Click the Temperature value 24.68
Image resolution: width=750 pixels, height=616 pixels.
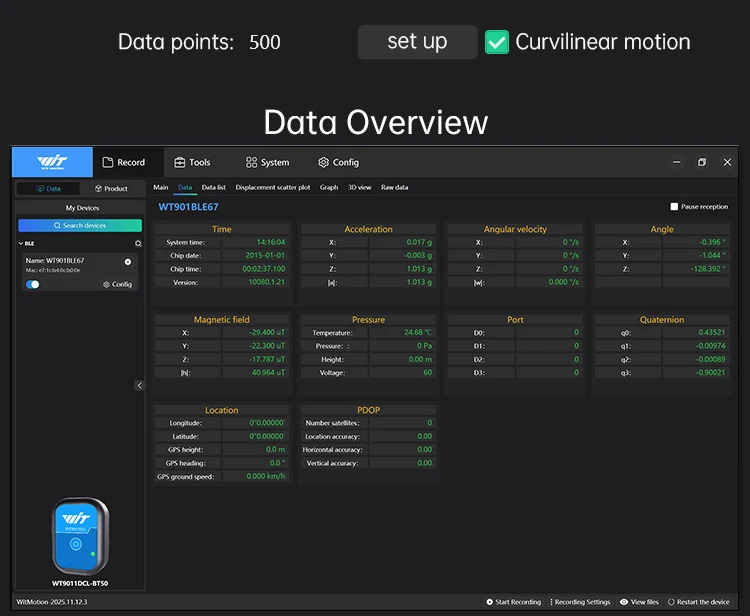[x=418, y=332]
